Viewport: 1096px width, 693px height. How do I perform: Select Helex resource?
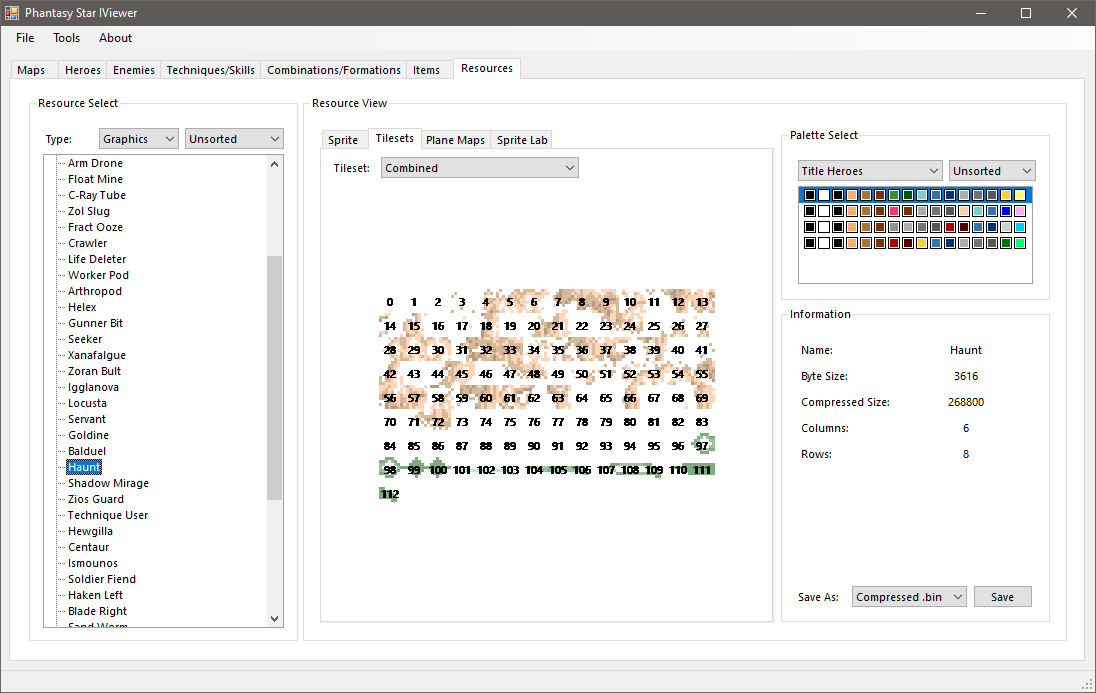pyautogui.click(x=82, y=307)
